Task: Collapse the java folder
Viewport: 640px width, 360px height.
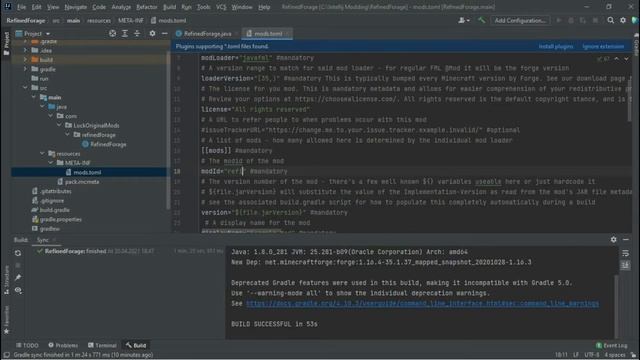Action: (42, 107)
